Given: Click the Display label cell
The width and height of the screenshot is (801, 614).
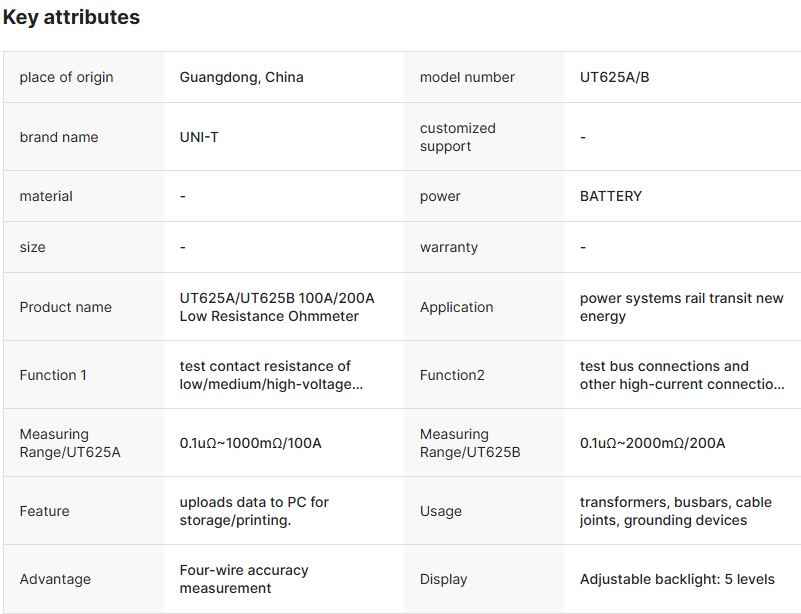Looking at the screenshot, I should [443, 579].
